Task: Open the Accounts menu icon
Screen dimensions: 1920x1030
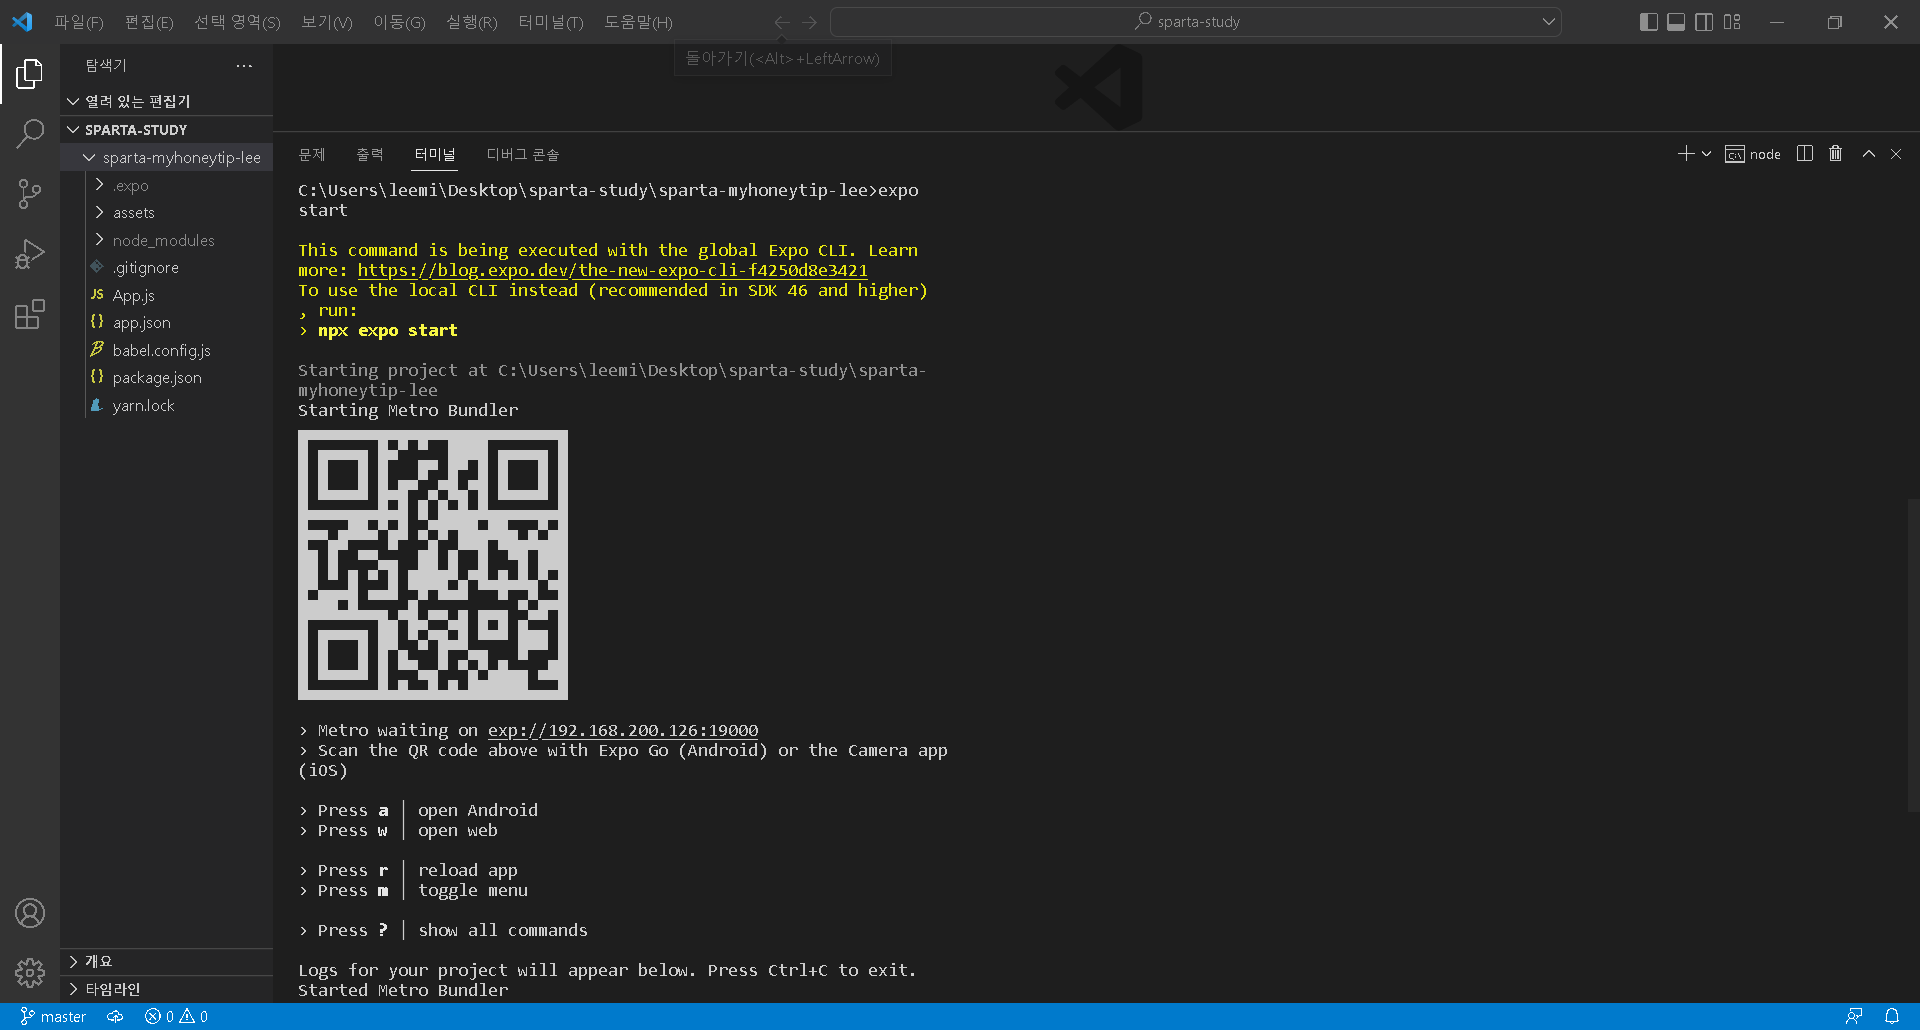Action: click(30, 913)
